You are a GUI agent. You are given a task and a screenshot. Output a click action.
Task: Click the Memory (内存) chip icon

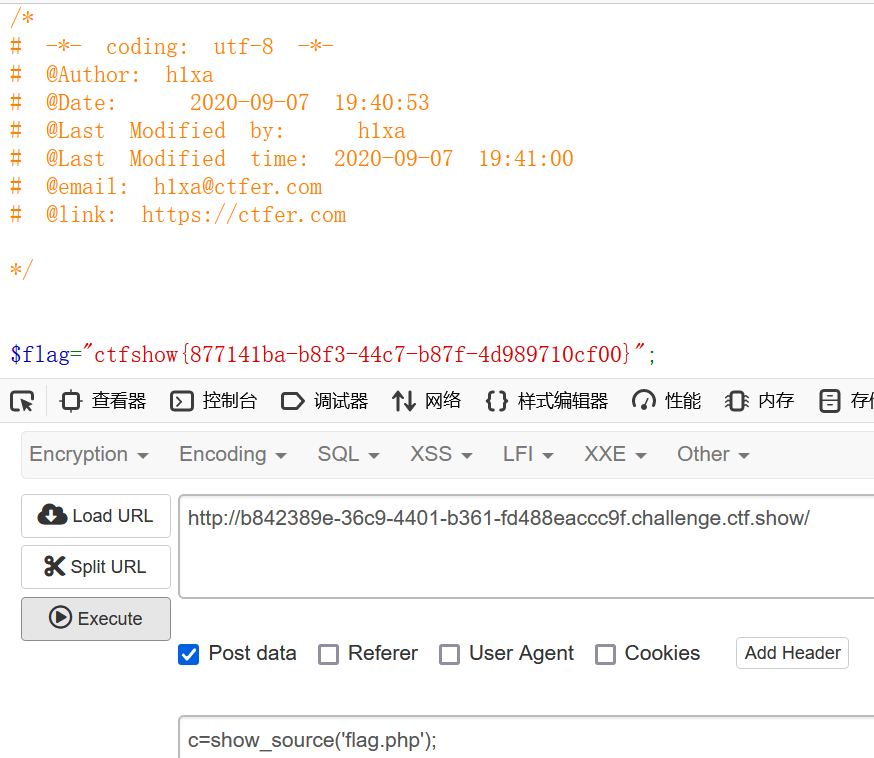[737, 401]
